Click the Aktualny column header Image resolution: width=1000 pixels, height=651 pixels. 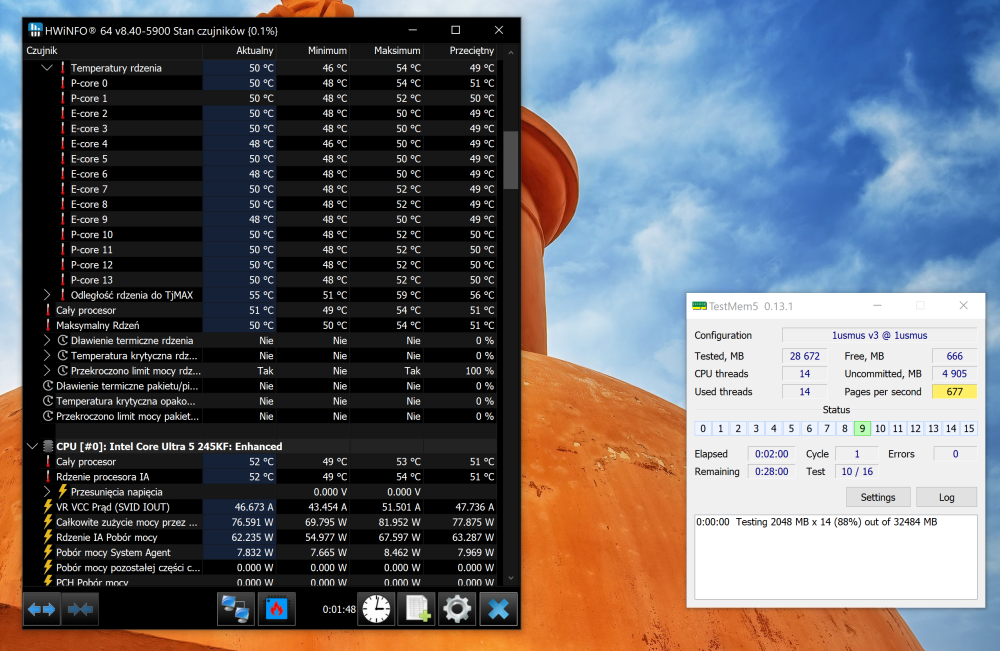(254, 50)
